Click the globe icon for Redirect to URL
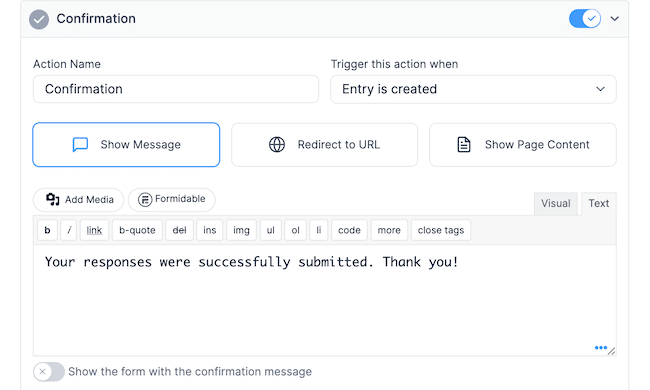 tap(277, 145)
